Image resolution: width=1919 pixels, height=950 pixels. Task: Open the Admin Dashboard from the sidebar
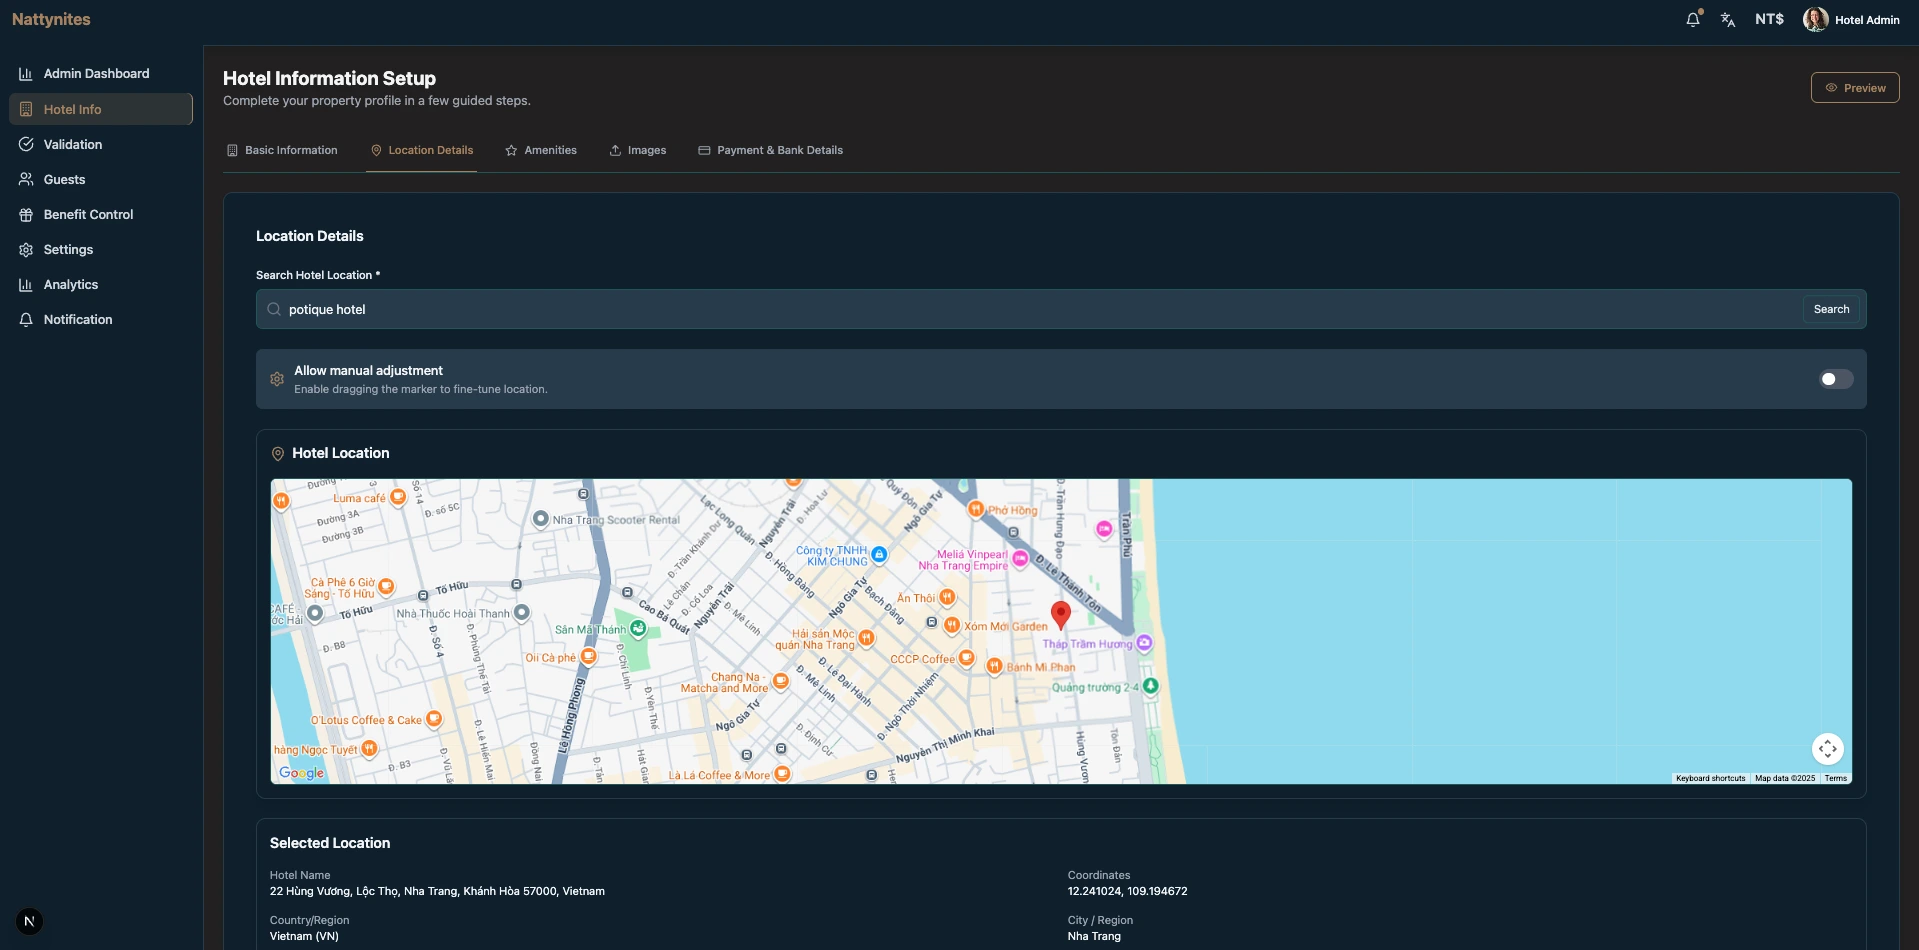[95, 73]
